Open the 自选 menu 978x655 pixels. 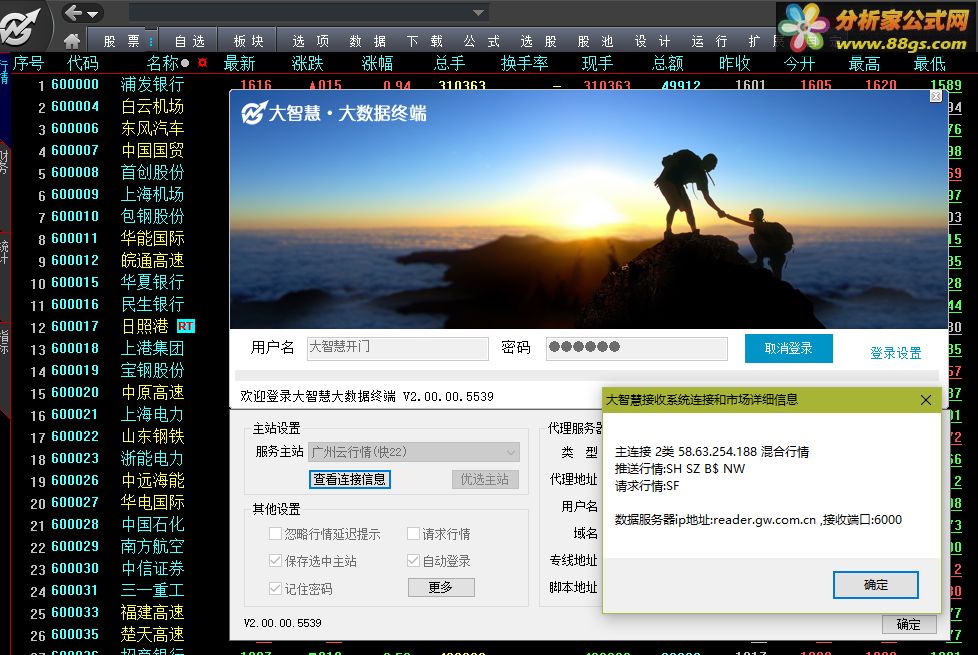[190, 41]
